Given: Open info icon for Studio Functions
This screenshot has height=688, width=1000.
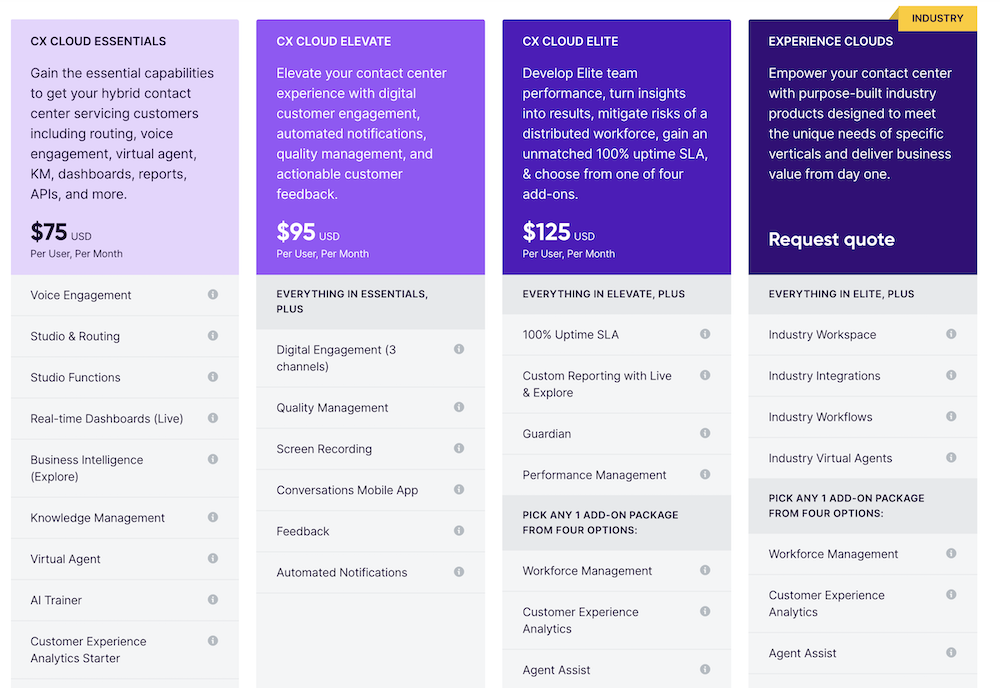Looking at the screenshot, I should [213, 377].
